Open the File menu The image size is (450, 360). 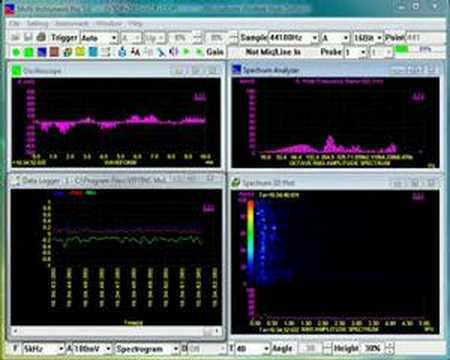pos(14,23)
